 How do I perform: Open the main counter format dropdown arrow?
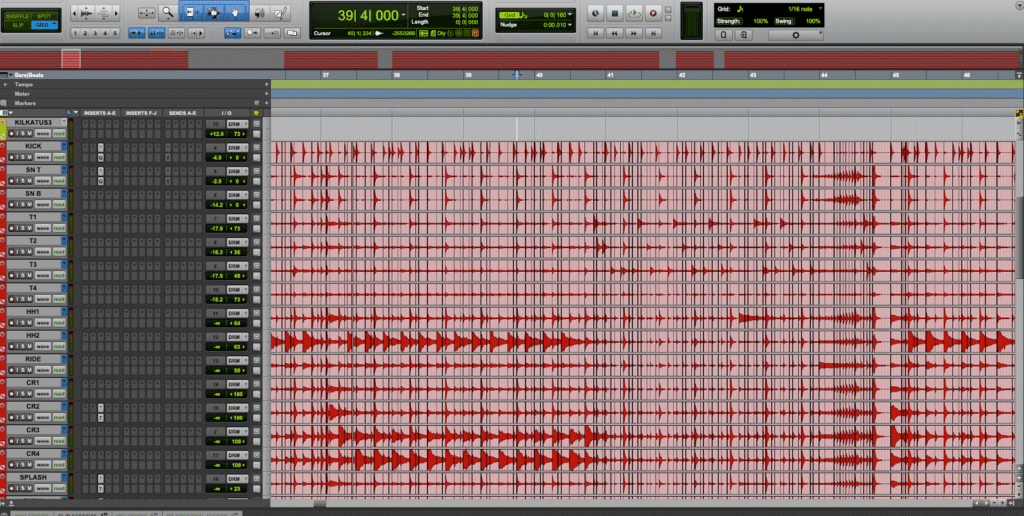click(404, 15)
